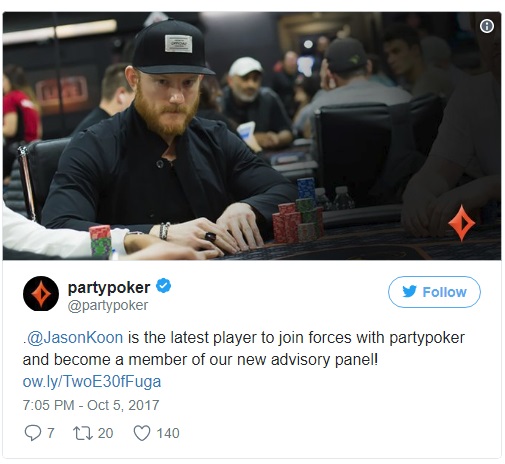Open the ow.ly/TwoE30fFuga link

[x=92, y=381]
